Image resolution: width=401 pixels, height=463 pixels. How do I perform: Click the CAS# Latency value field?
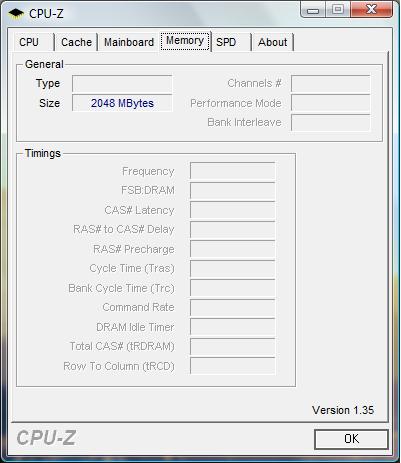pyautogui.click(x=232, y=210)
